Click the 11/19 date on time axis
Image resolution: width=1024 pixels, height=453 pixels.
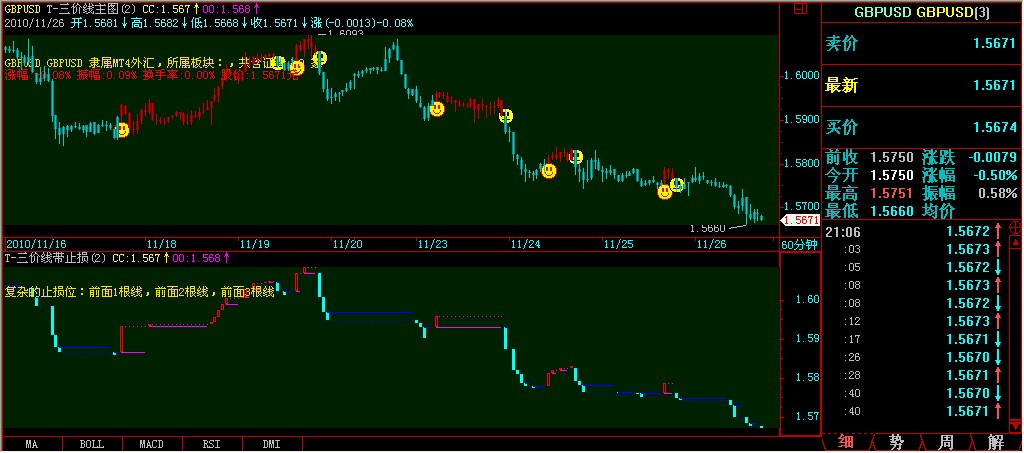tap(254, 244)
